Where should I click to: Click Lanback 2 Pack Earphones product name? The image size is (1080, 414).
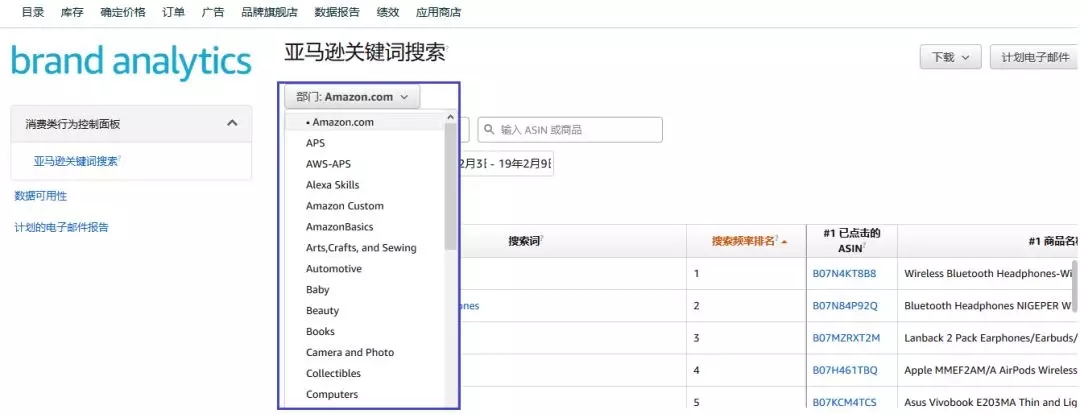pos(990,338)
